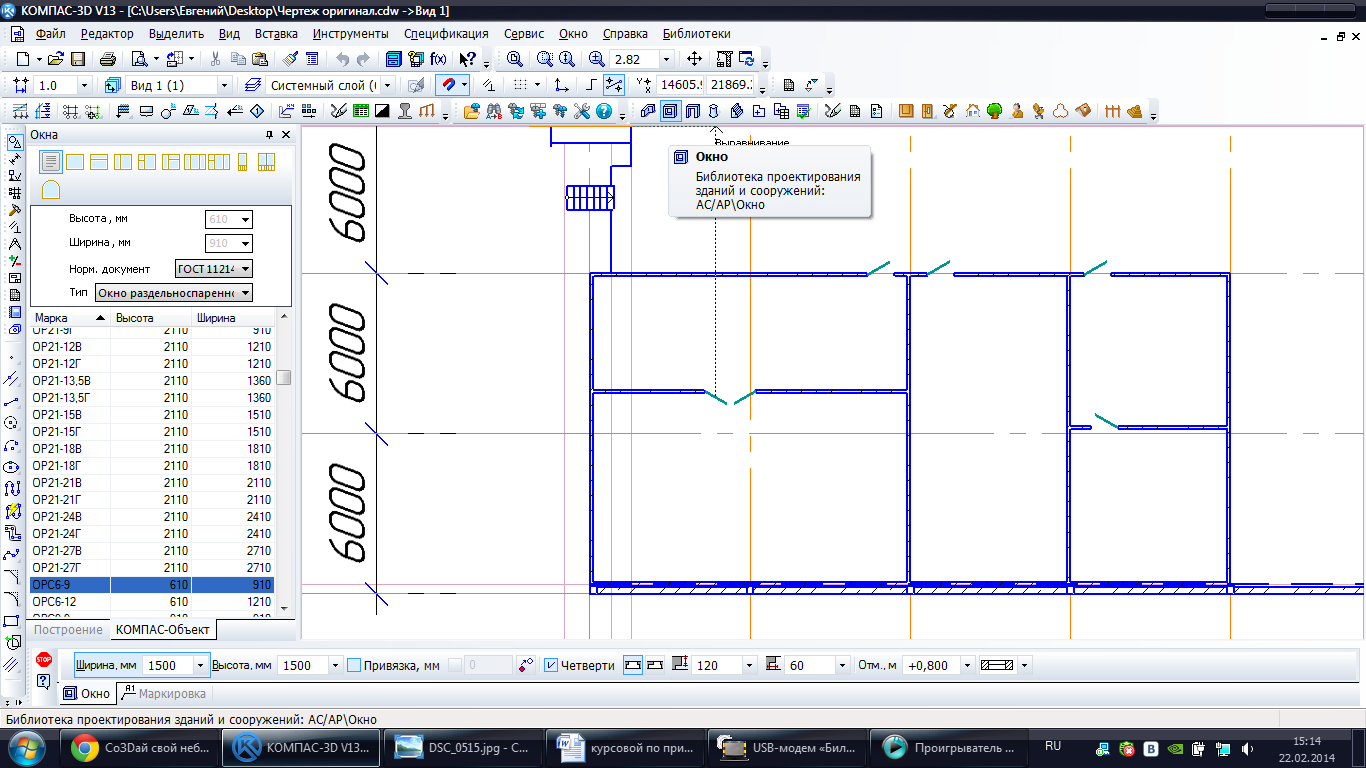Open the Высота, мм 1500 dropdown
This screenshot has width=1366, height=768.
tap(334, 665)
